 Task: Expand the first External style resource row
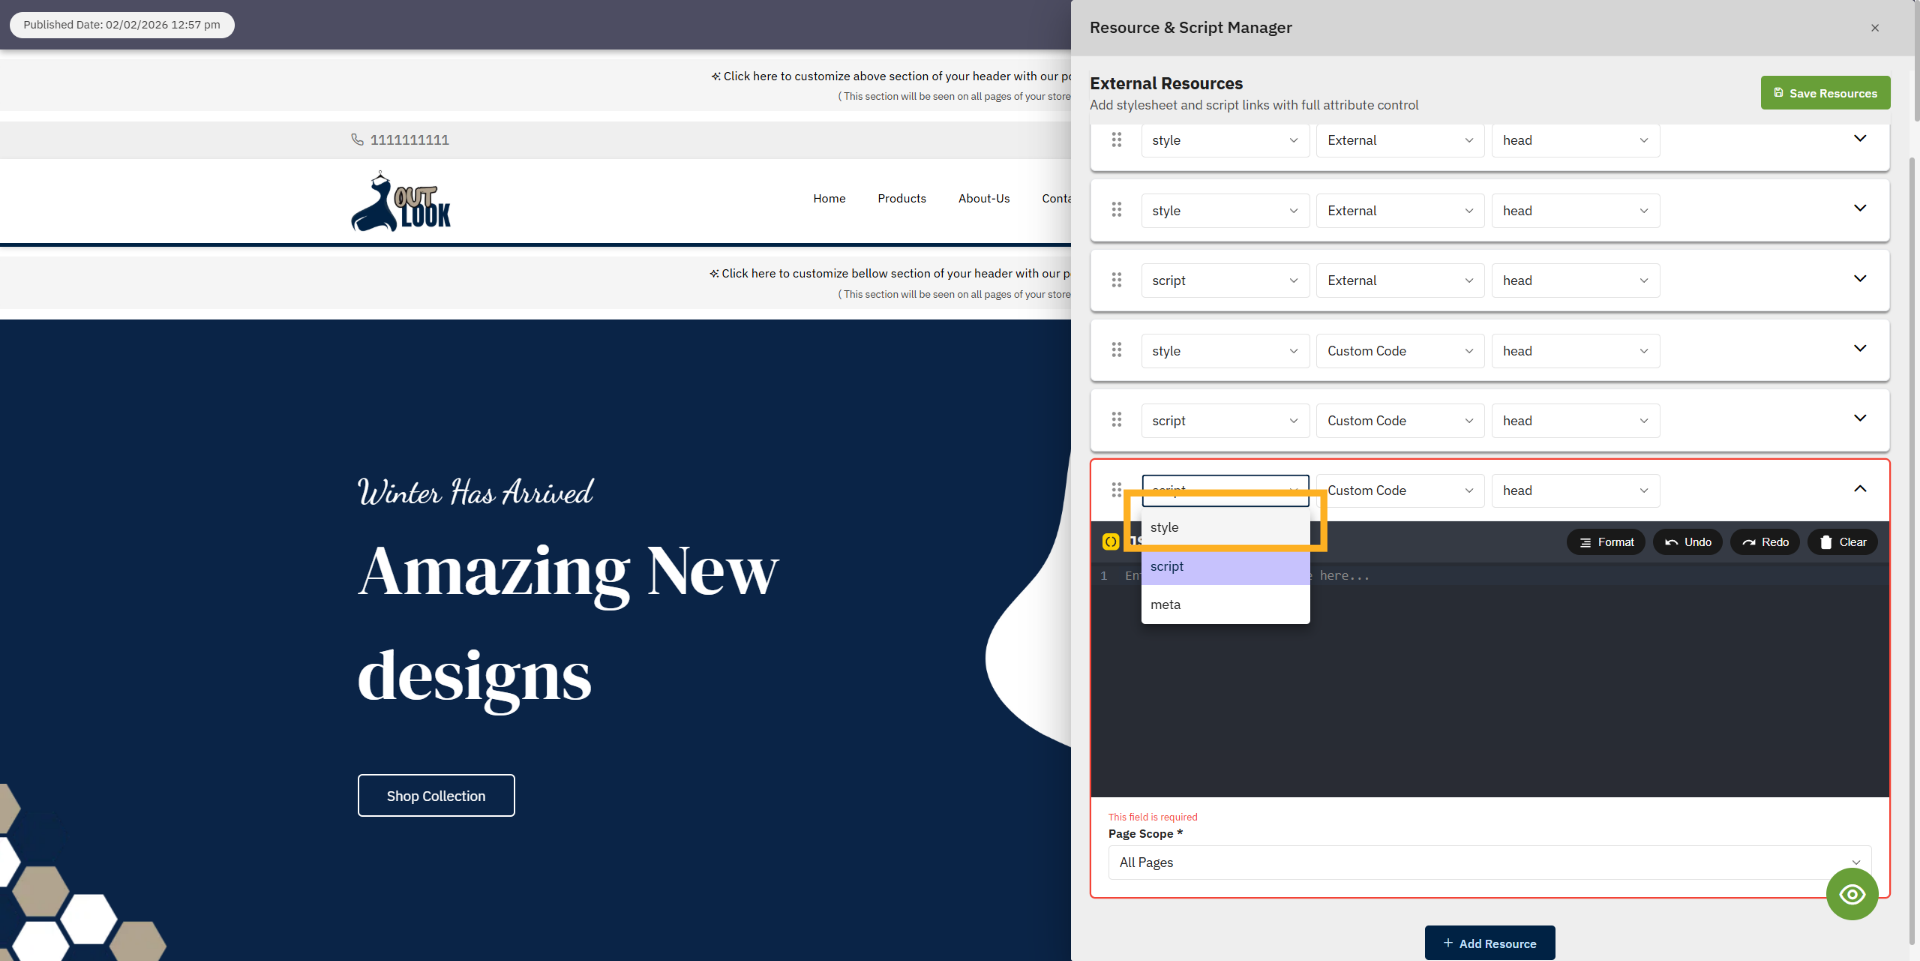coord(1860,139)
